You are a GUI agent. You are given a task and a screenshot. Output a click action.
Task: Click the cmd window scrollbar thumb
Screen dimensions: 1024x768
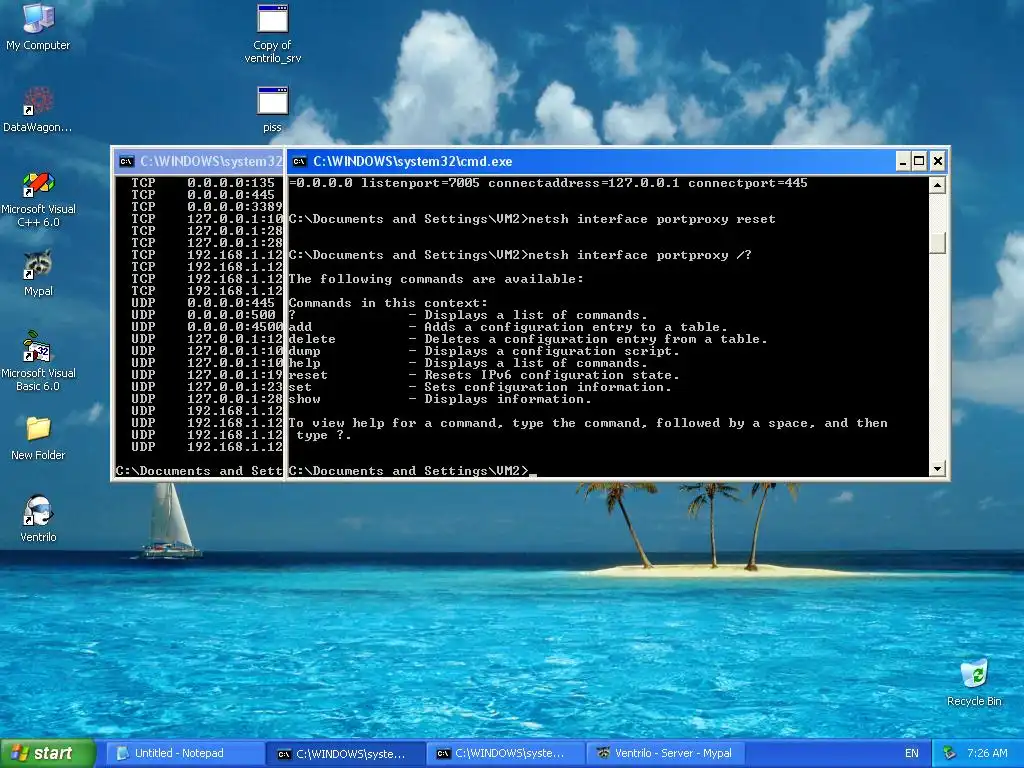point(937,243)
